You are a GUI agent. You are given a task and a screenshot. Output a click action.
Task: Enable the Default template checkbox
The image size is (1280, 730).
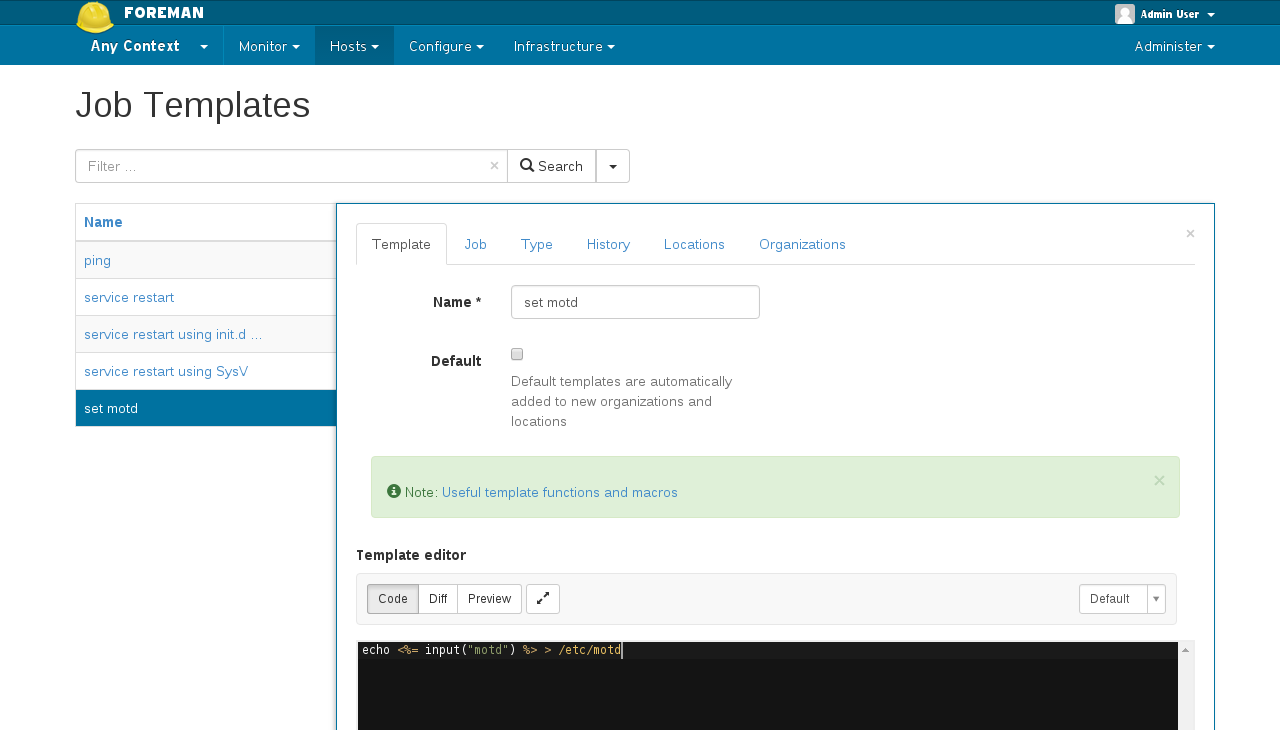point(517,354)
